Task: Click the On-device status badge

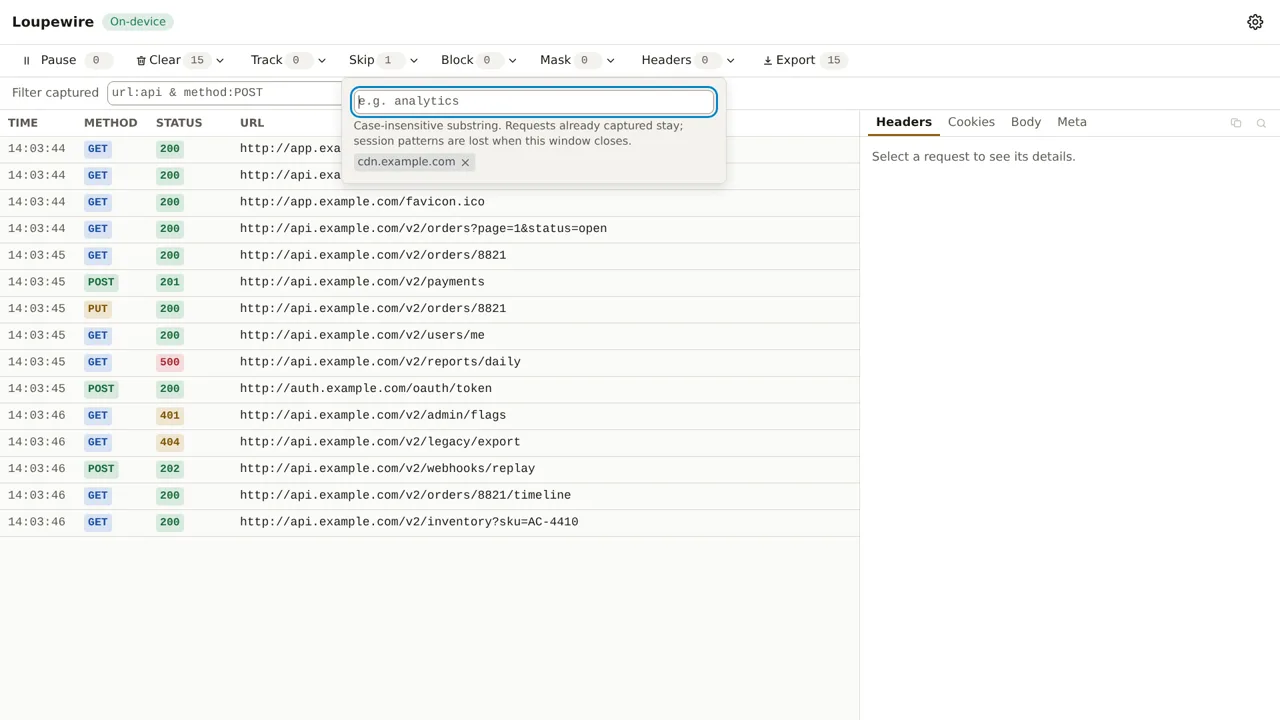Action: pyautogui.click(x=138, y=22)
